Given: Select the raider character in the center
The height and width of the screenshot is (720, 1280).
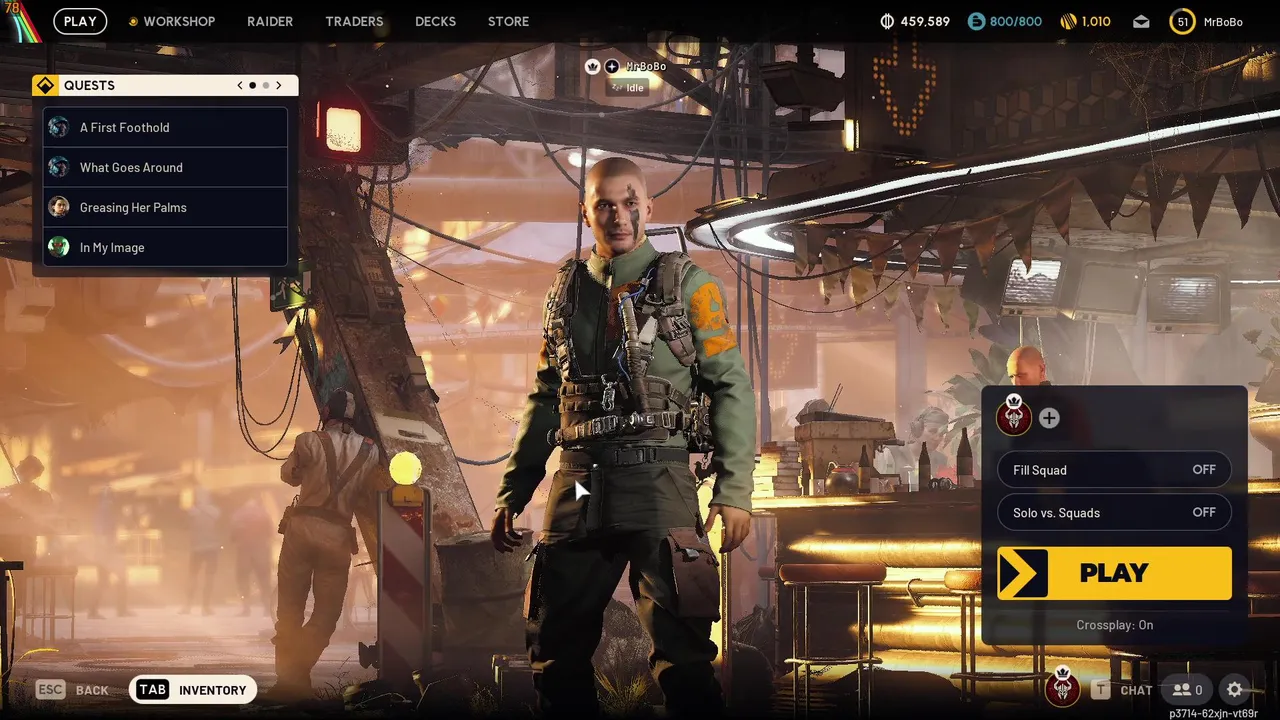Looking at the screenshot, I should (x=625, y=430).
